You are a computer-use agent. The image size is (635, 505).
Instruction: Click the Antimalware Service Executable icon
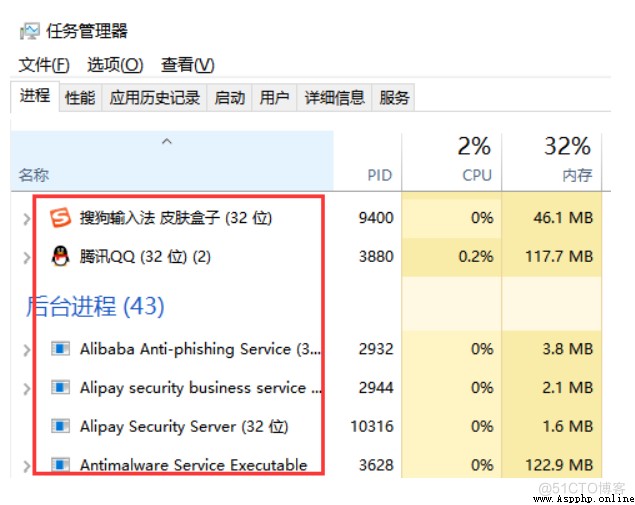click(60, 465)
